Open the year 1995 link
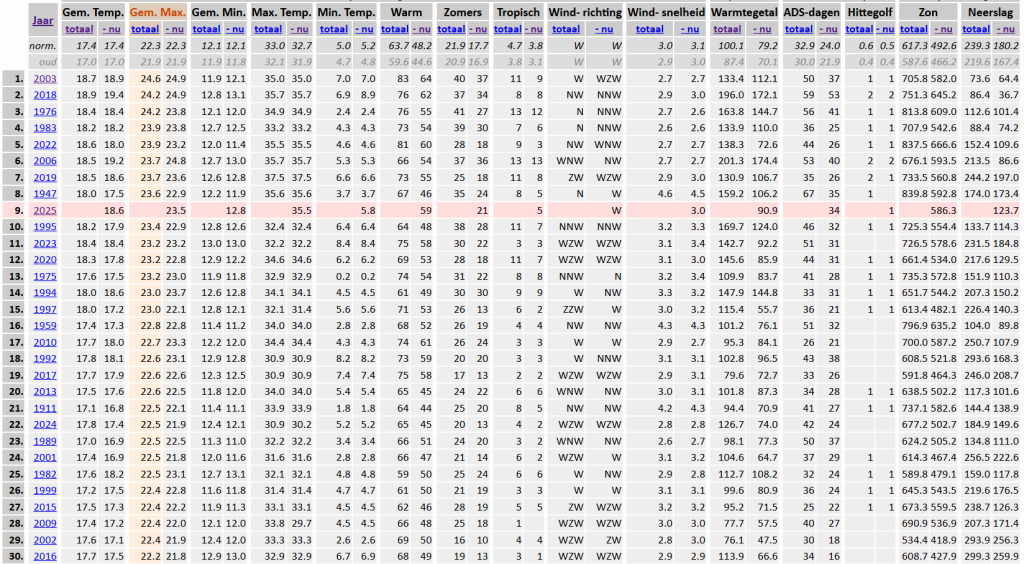This screenshot has height=564, width=1024. pos(45,227)
